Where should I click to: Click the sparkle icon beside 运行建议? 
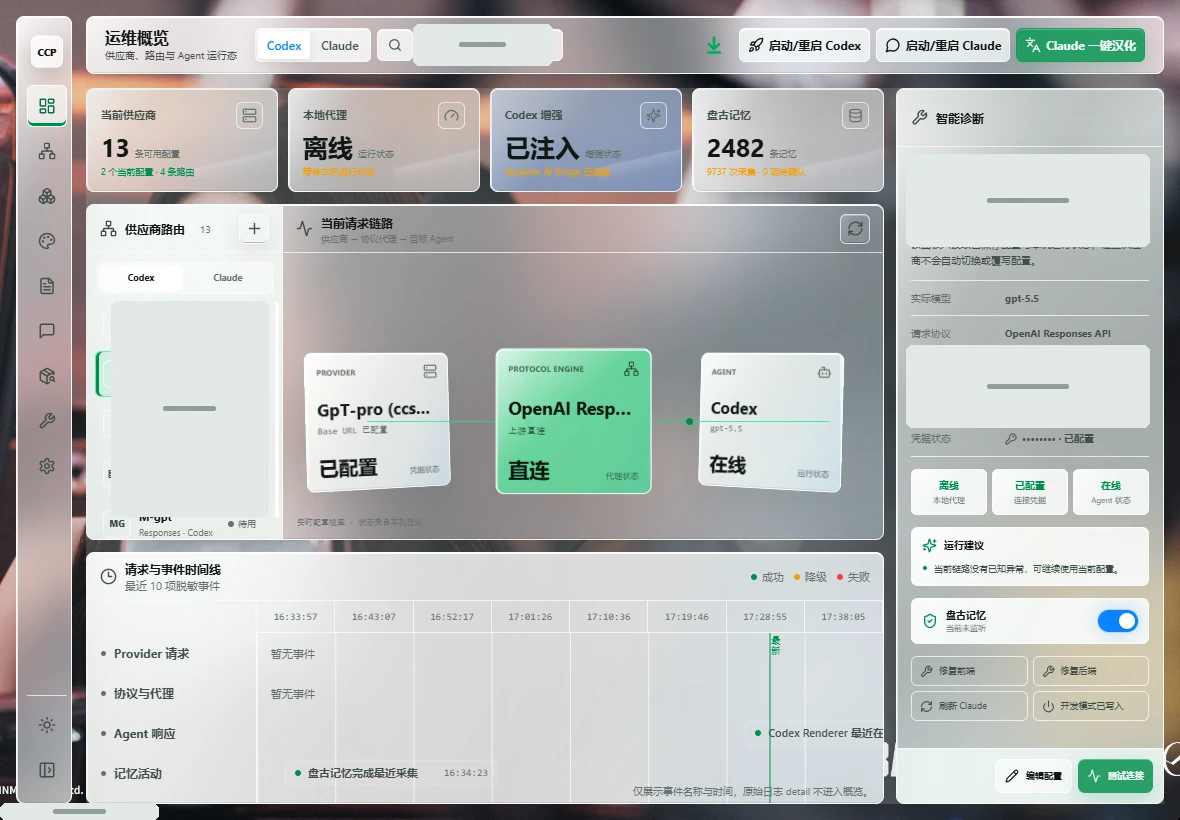929,545
